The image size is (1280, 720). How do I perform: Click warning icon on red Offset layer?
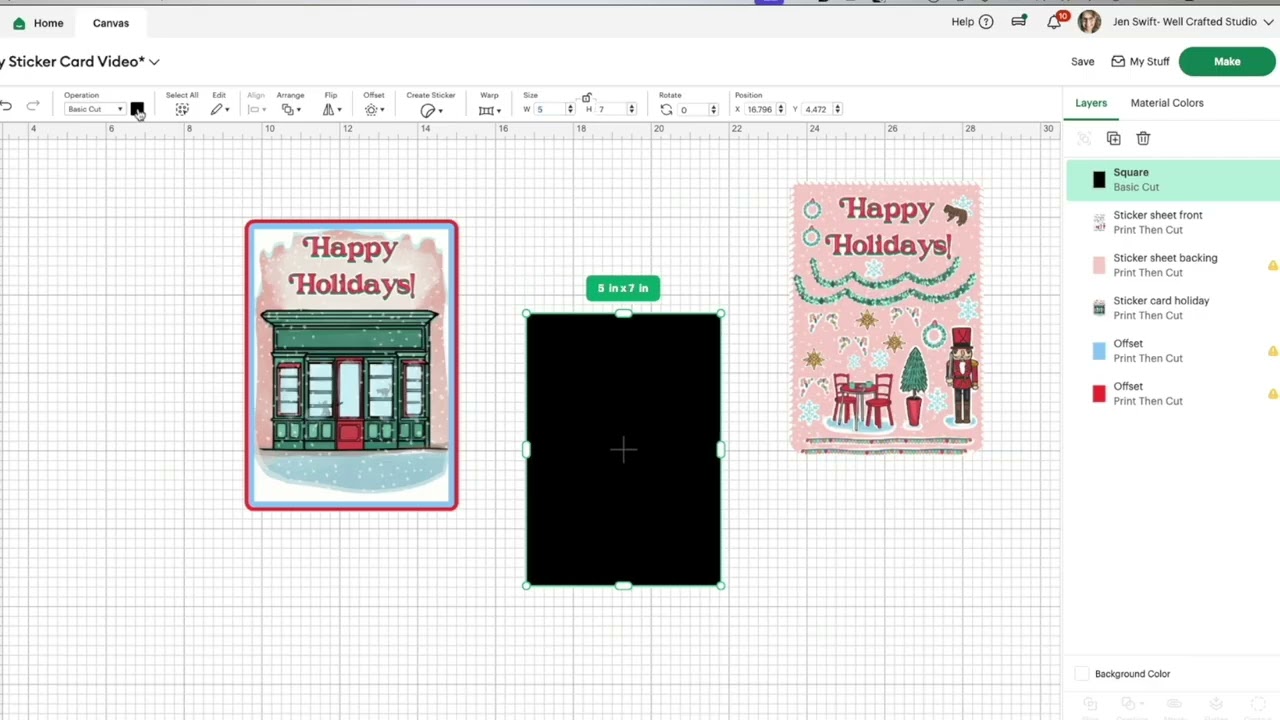[x=1272, y=394]
